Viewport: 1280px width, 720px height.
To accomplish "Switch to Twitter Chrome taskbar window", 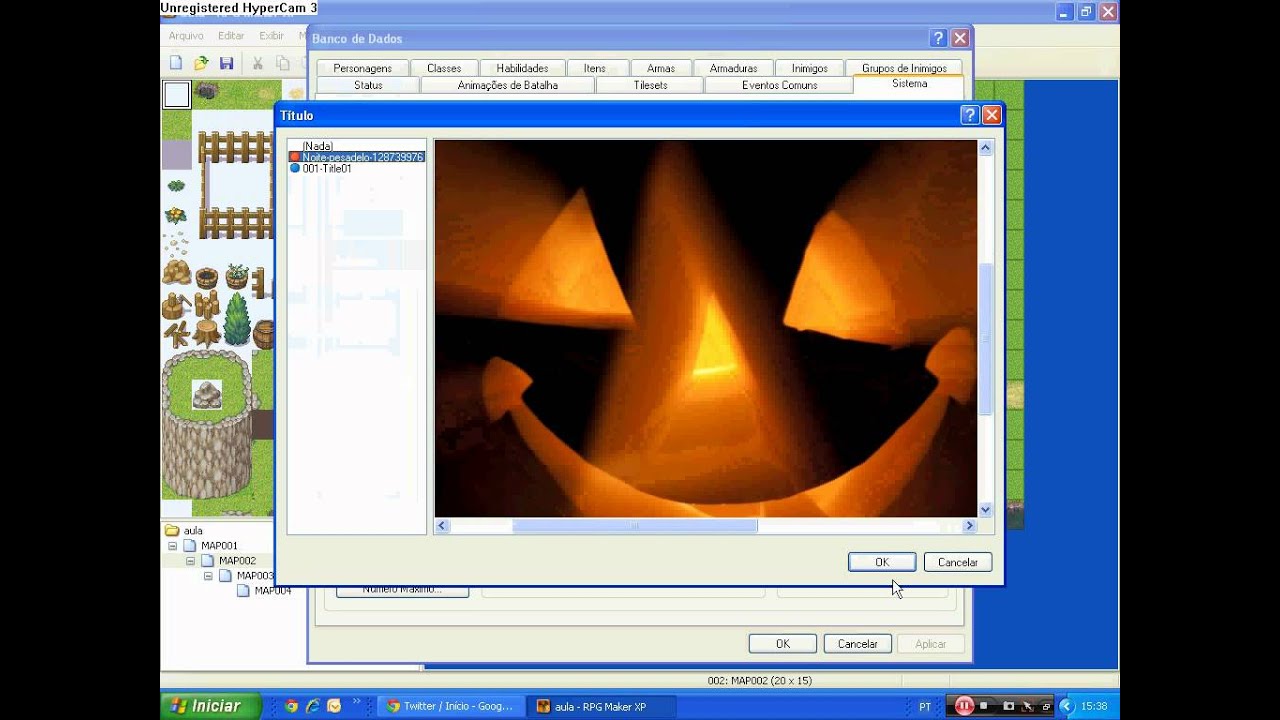I will [452, 706].
